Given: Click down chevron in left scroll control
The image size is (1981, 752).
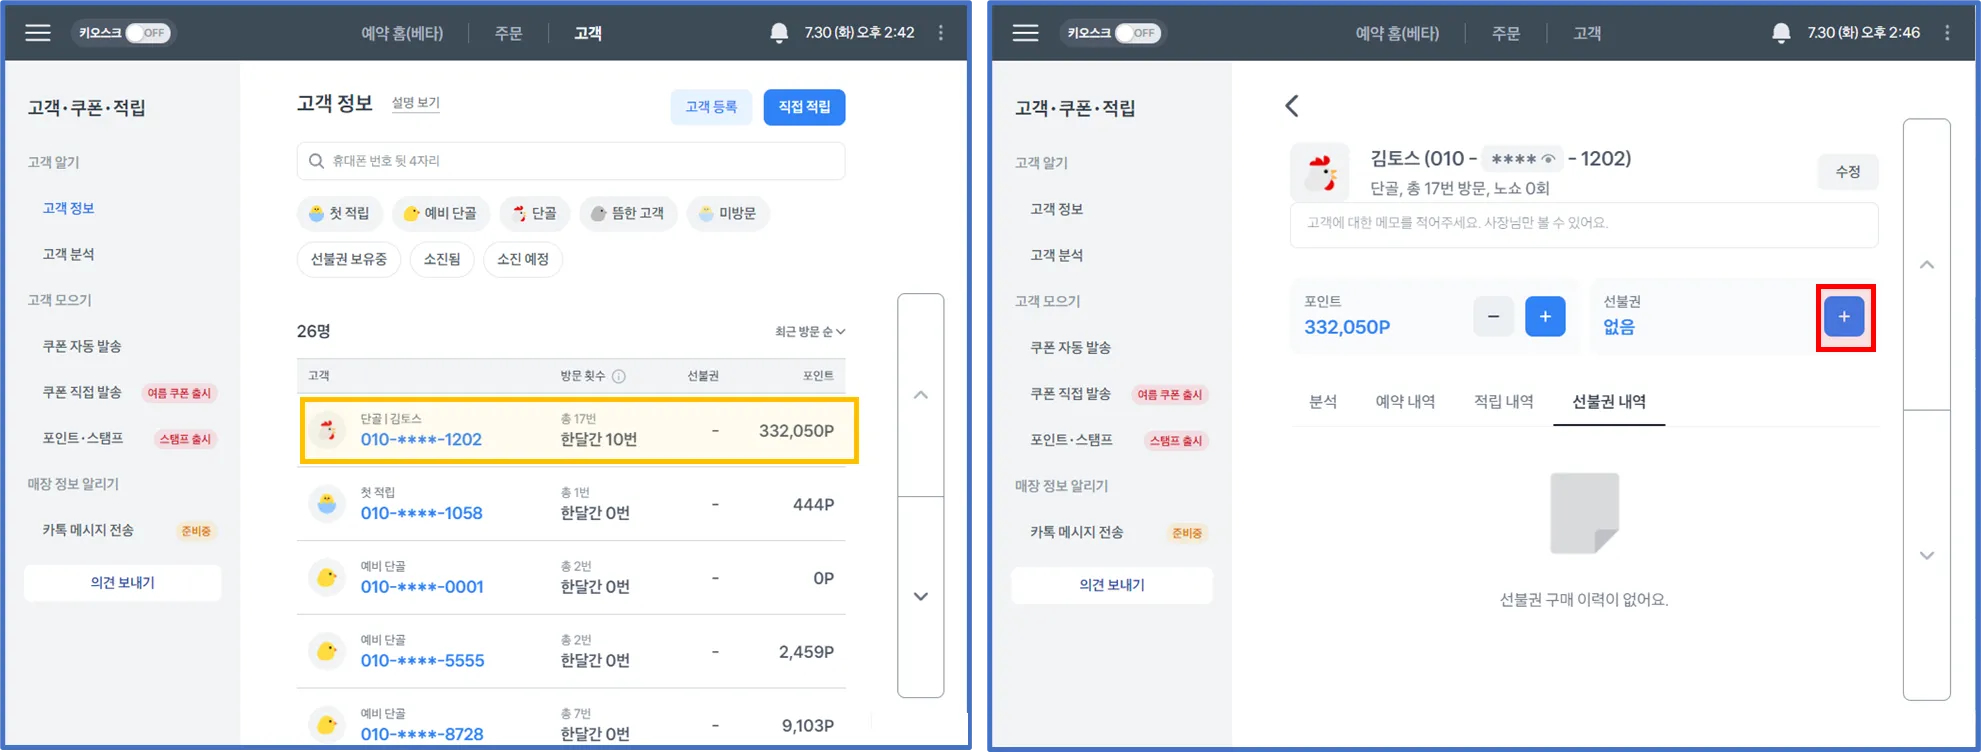Looking at the screenshot, I should point(921,597).
